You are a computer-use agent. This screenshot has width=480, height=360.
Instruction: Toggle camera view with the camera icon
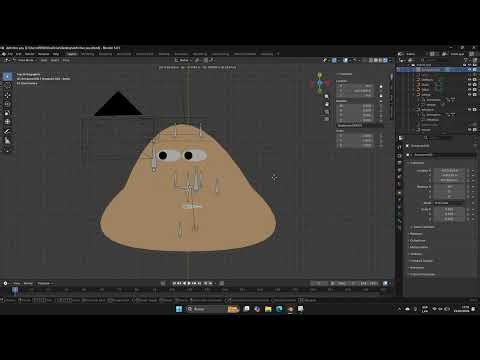(326, 112)
